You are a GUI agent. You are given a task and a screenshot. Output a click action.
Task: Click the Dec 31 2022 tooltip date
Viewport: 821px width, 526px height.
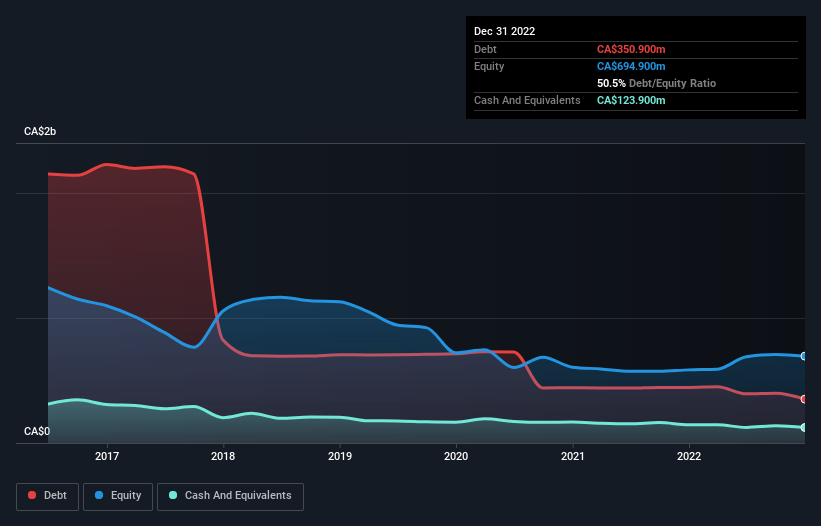pos(504,31)
